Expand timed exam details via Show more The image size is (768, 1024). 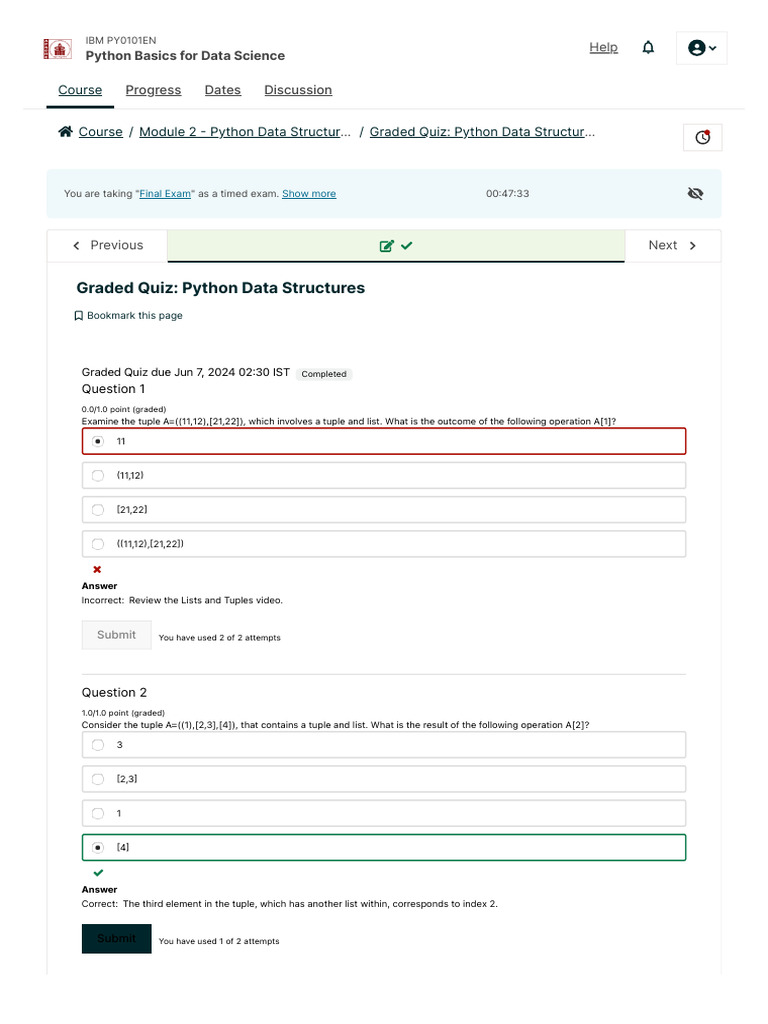point(309,194)
